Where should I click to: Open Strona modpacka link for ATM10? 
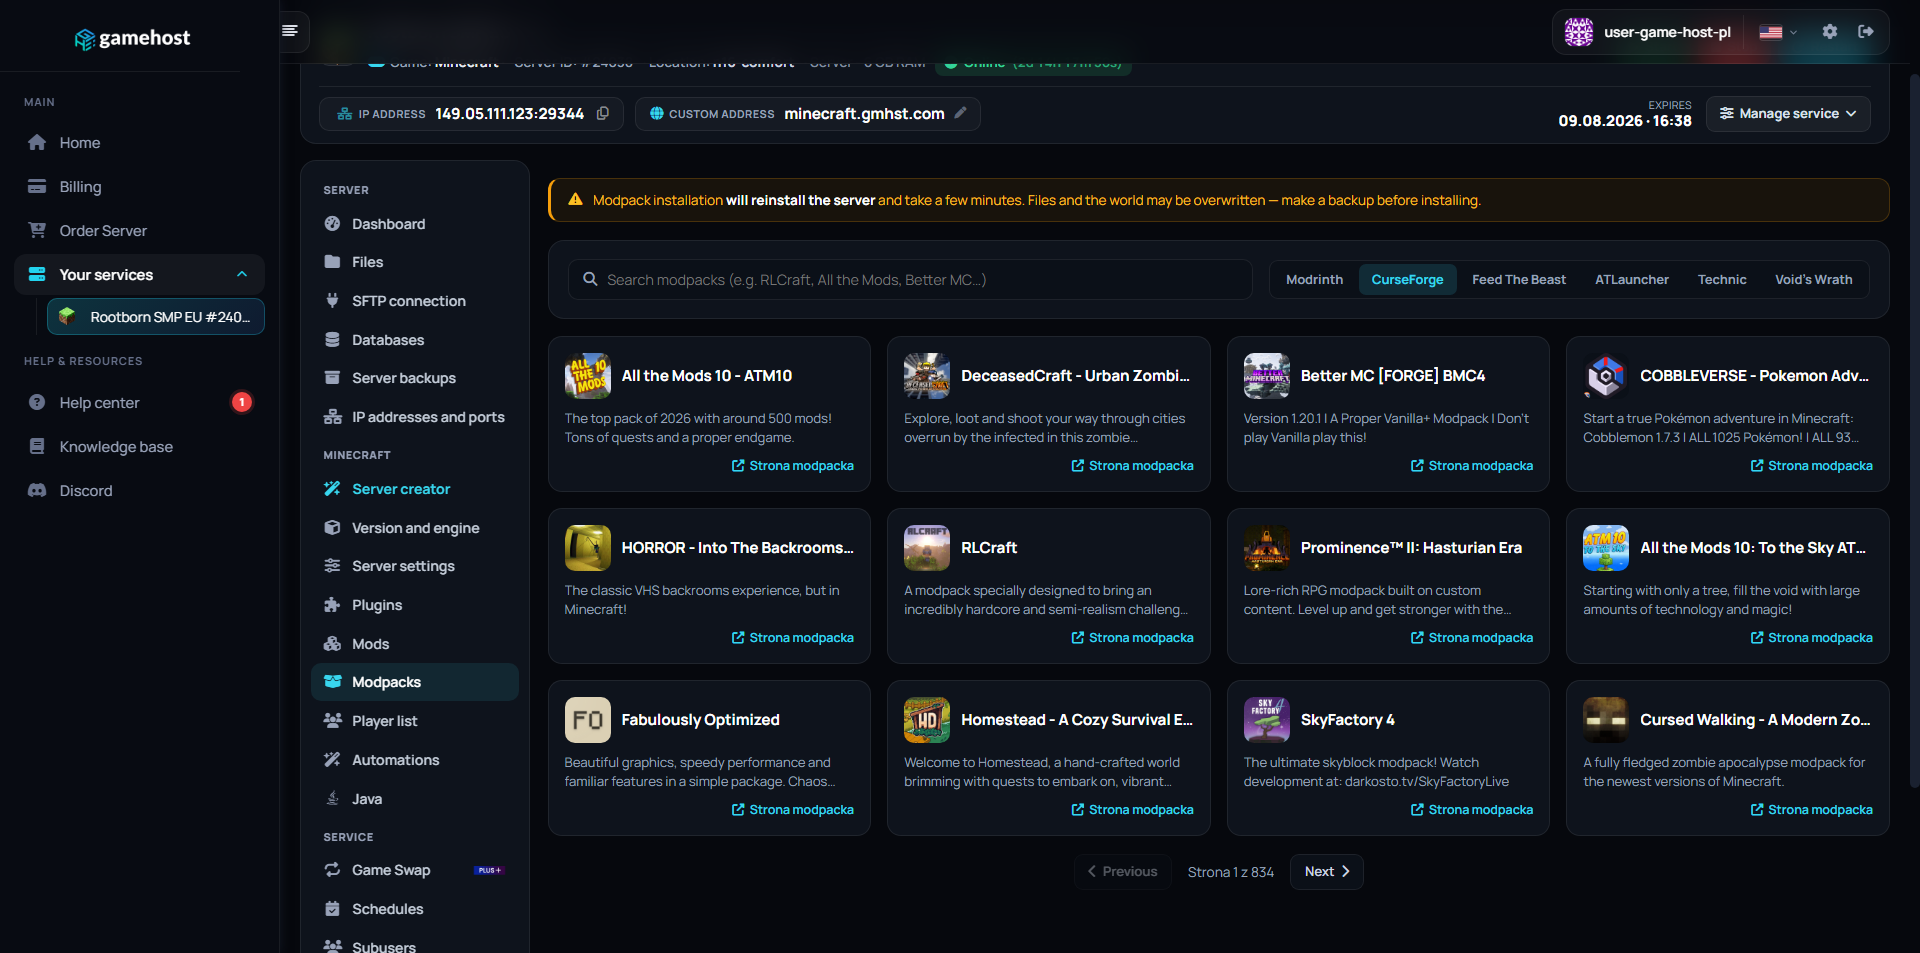coord(793,466)
